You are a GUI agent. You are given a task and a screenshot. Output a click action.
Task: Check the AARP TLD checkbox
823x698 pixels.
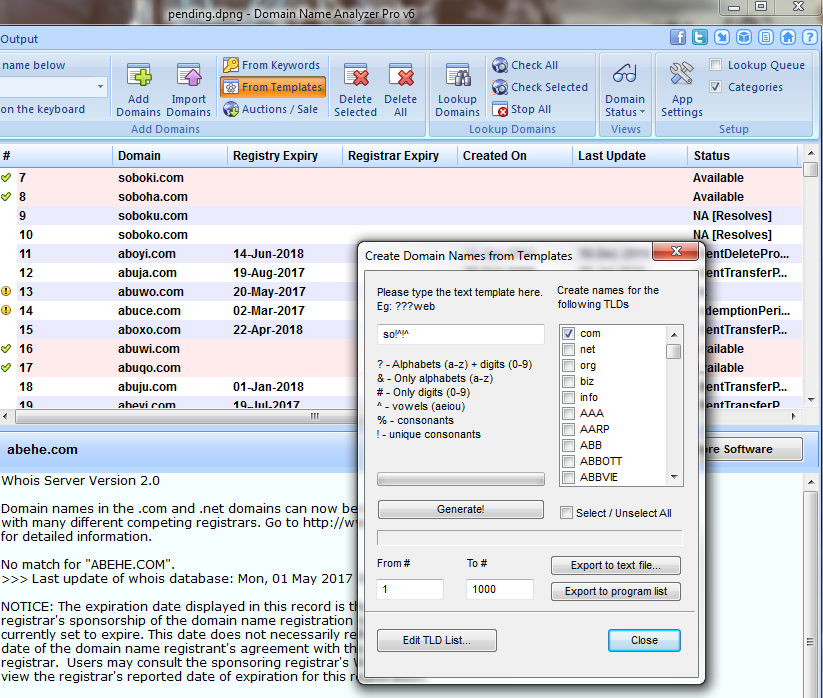[x=568, y=429]
